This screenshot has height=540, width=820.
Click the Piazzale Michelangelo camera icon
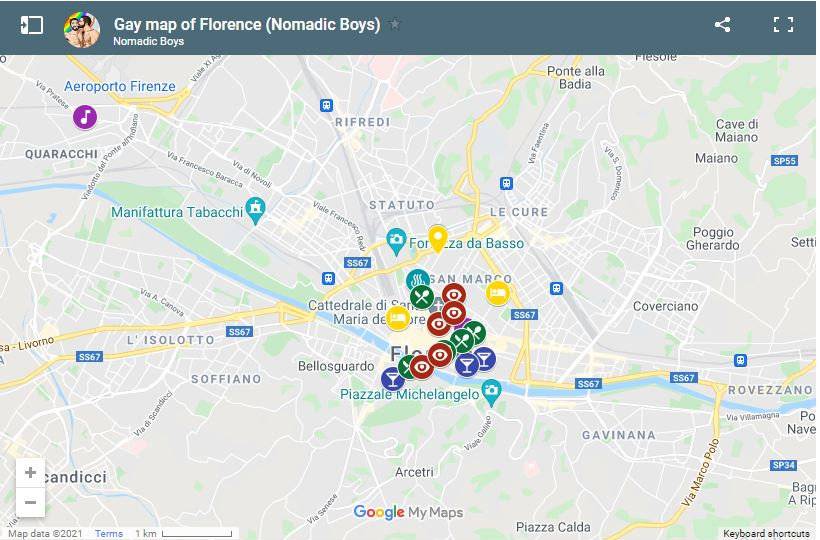point(491,393)
